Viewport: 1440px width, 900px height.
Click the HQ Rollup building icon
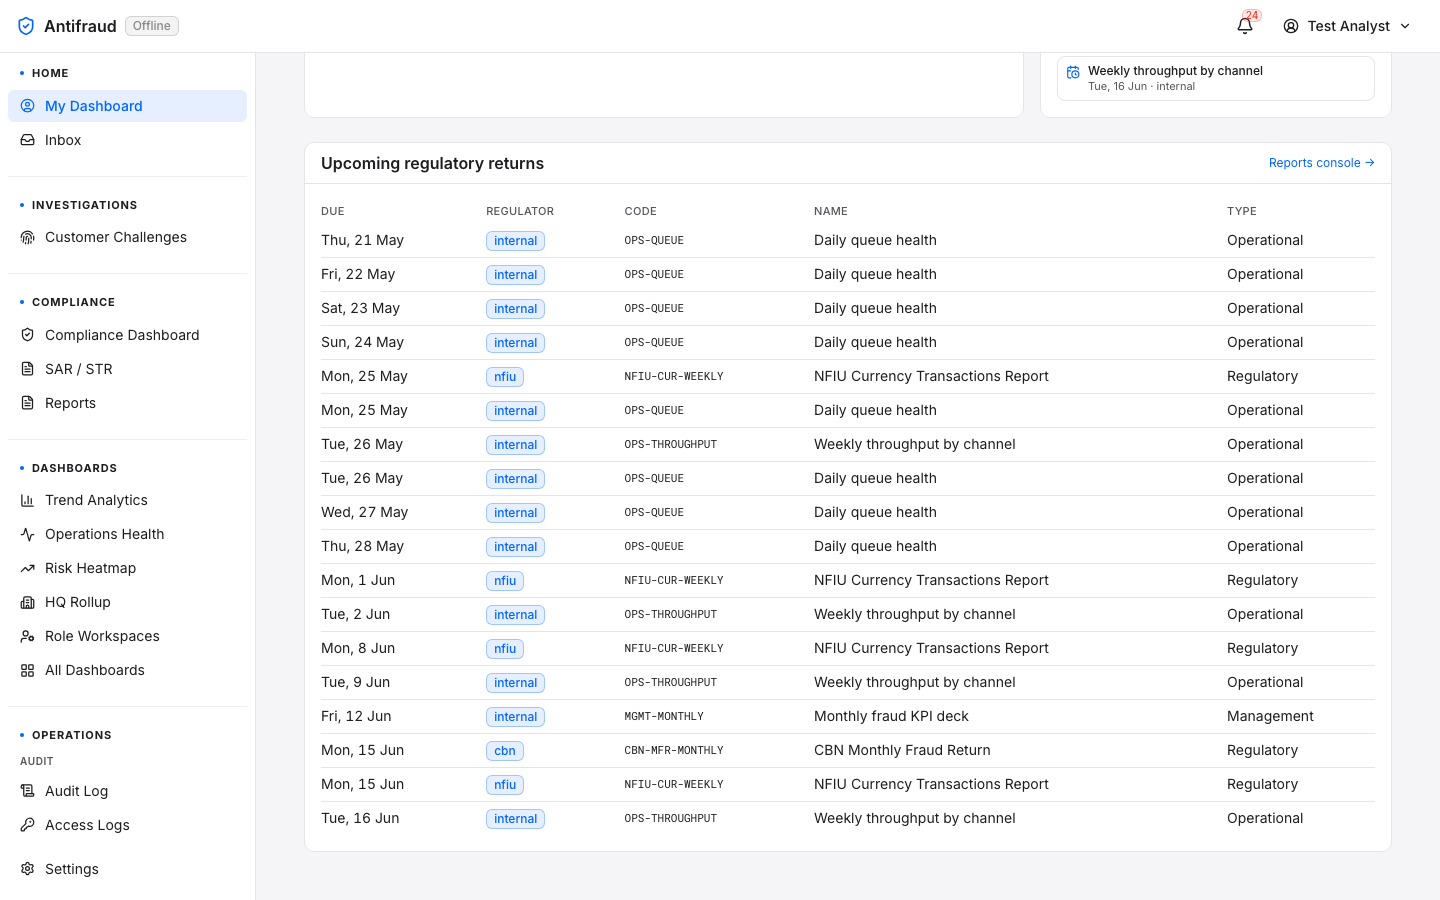28,602
